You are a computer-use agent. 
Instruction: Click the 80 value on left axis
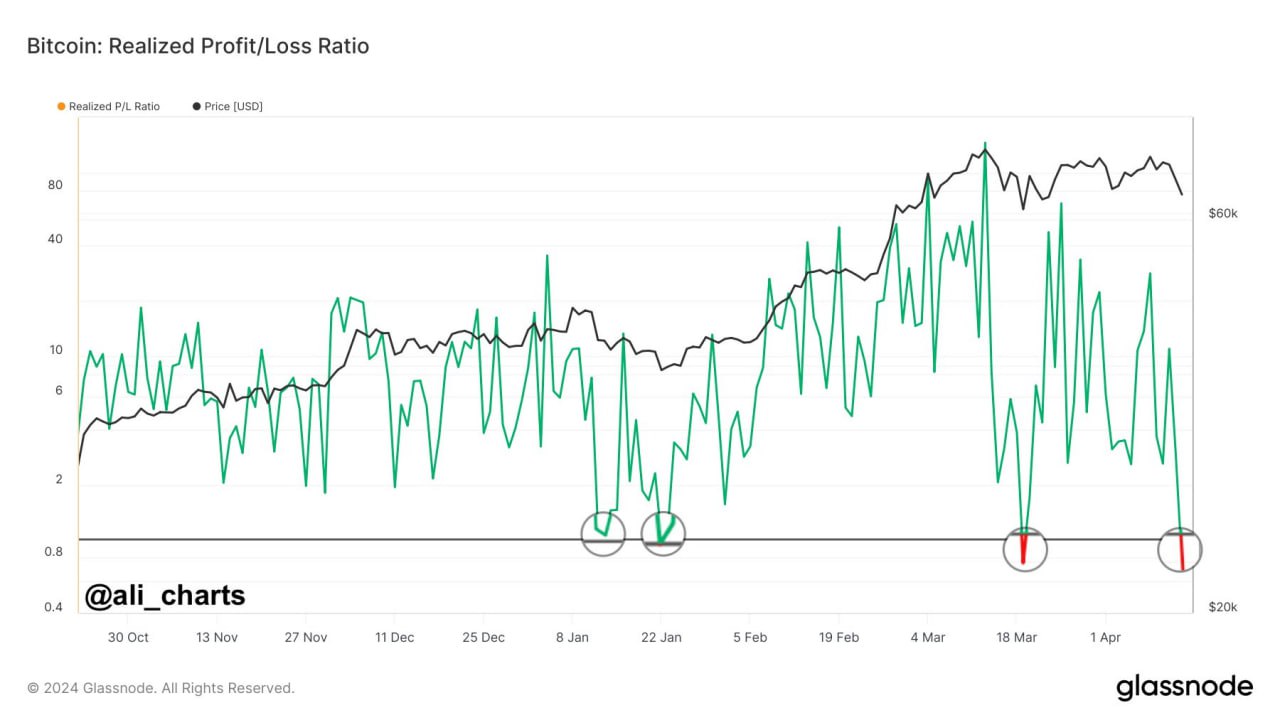pyautogui.click(x=55, y=185)
